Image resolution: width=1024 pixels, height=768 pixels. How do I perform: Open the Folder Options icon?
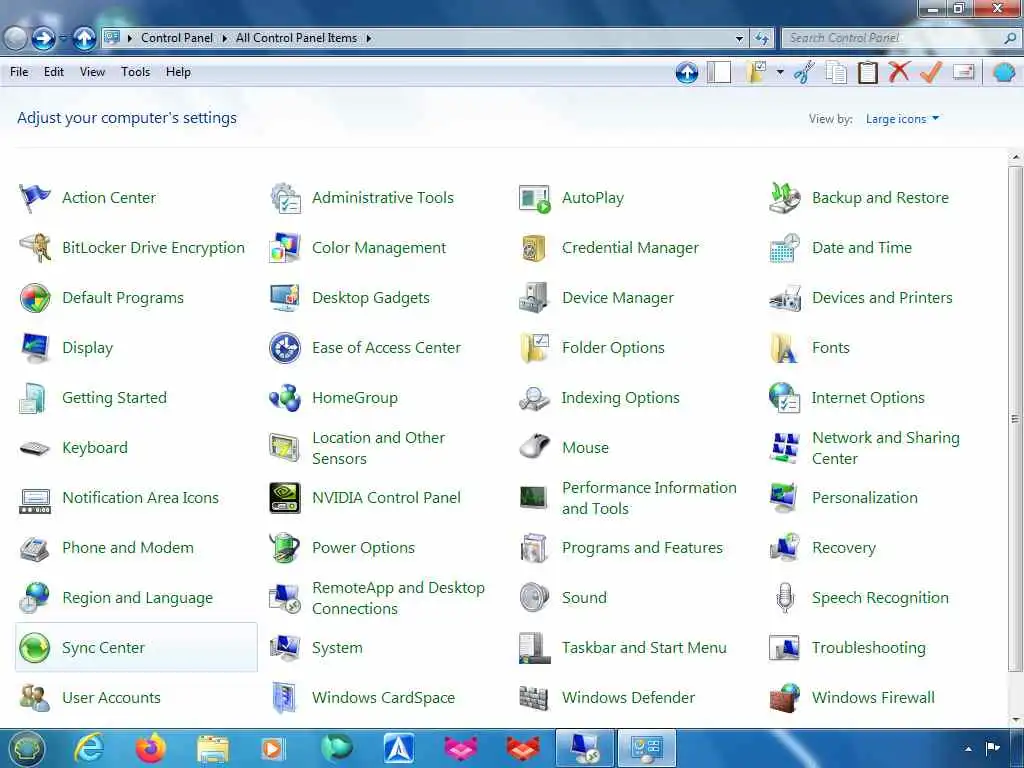(535, 348)
